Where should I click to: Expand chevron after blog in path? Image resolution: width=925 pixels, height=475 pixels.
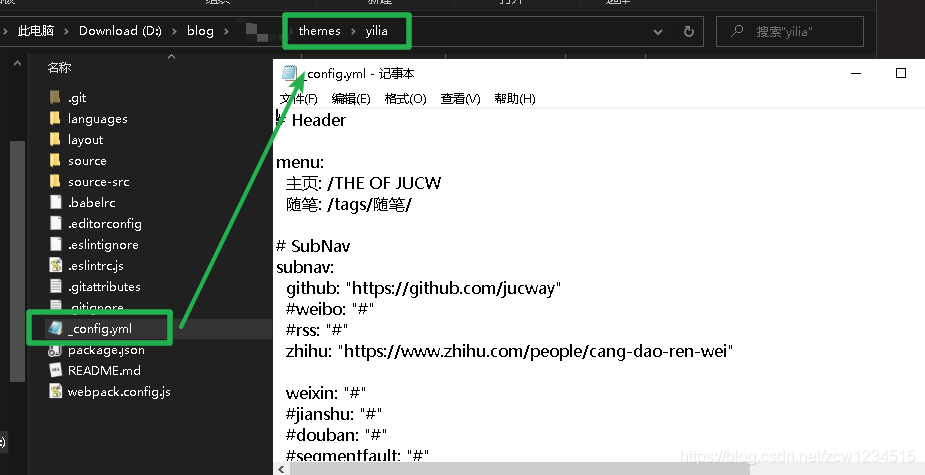pos(226,31)
